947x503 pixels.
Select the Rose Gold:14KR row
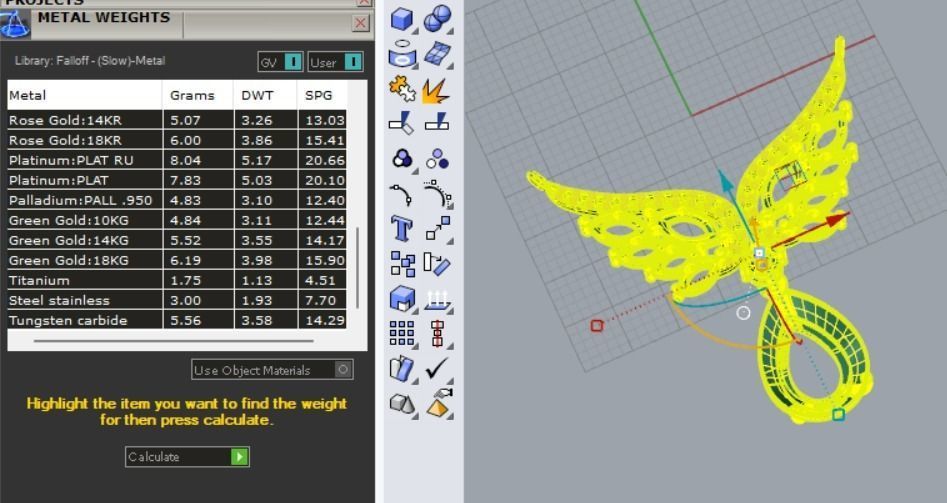177,120
